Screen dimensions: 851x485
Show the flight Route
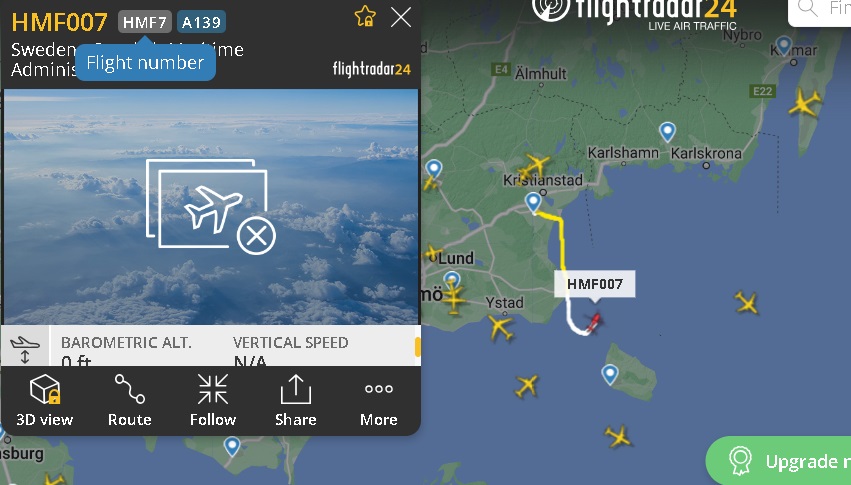click(x=129, y=401)
